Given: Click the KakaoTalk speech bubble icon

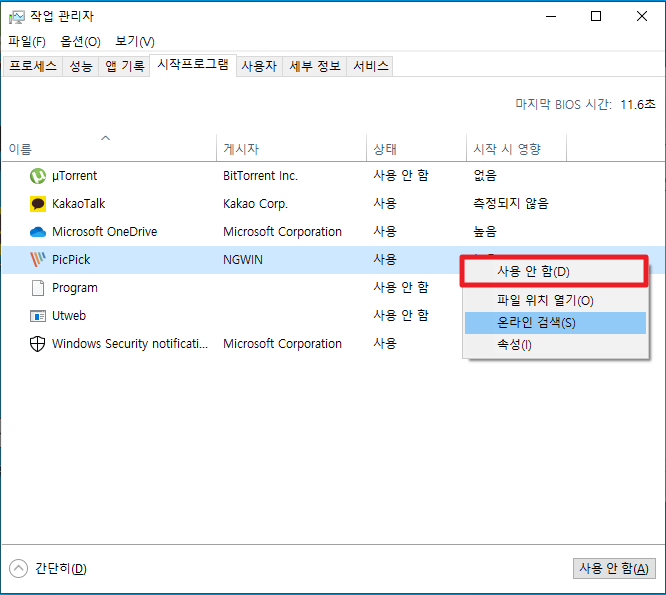Looking at the screenshot, I should point(38,204).
